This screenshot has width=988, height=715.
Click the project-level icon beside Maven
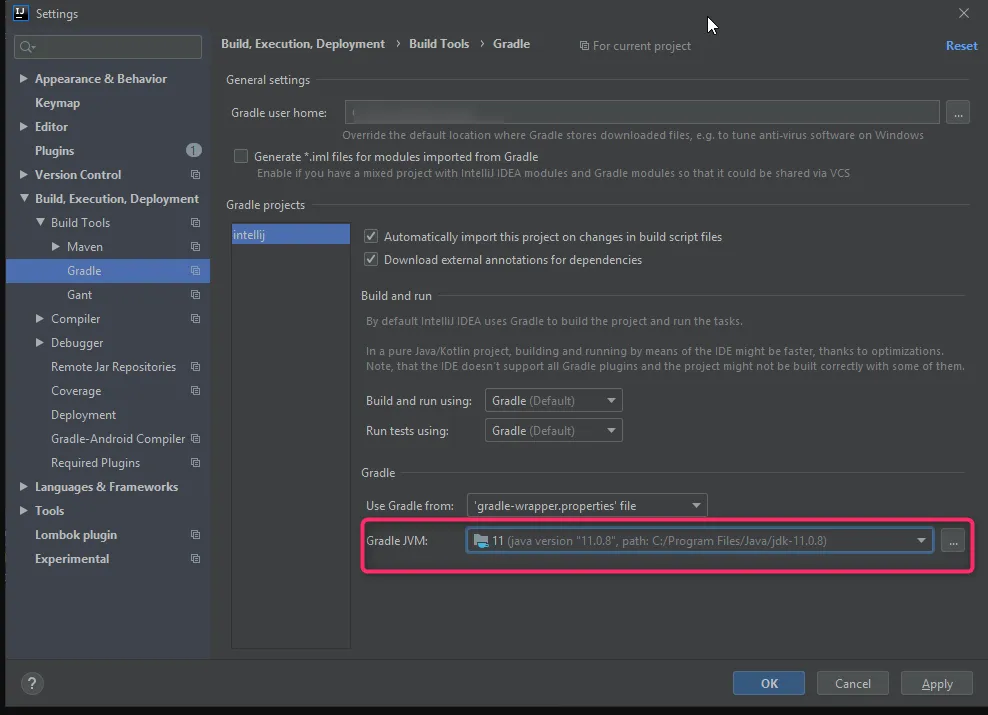click(x=195, y=246)
